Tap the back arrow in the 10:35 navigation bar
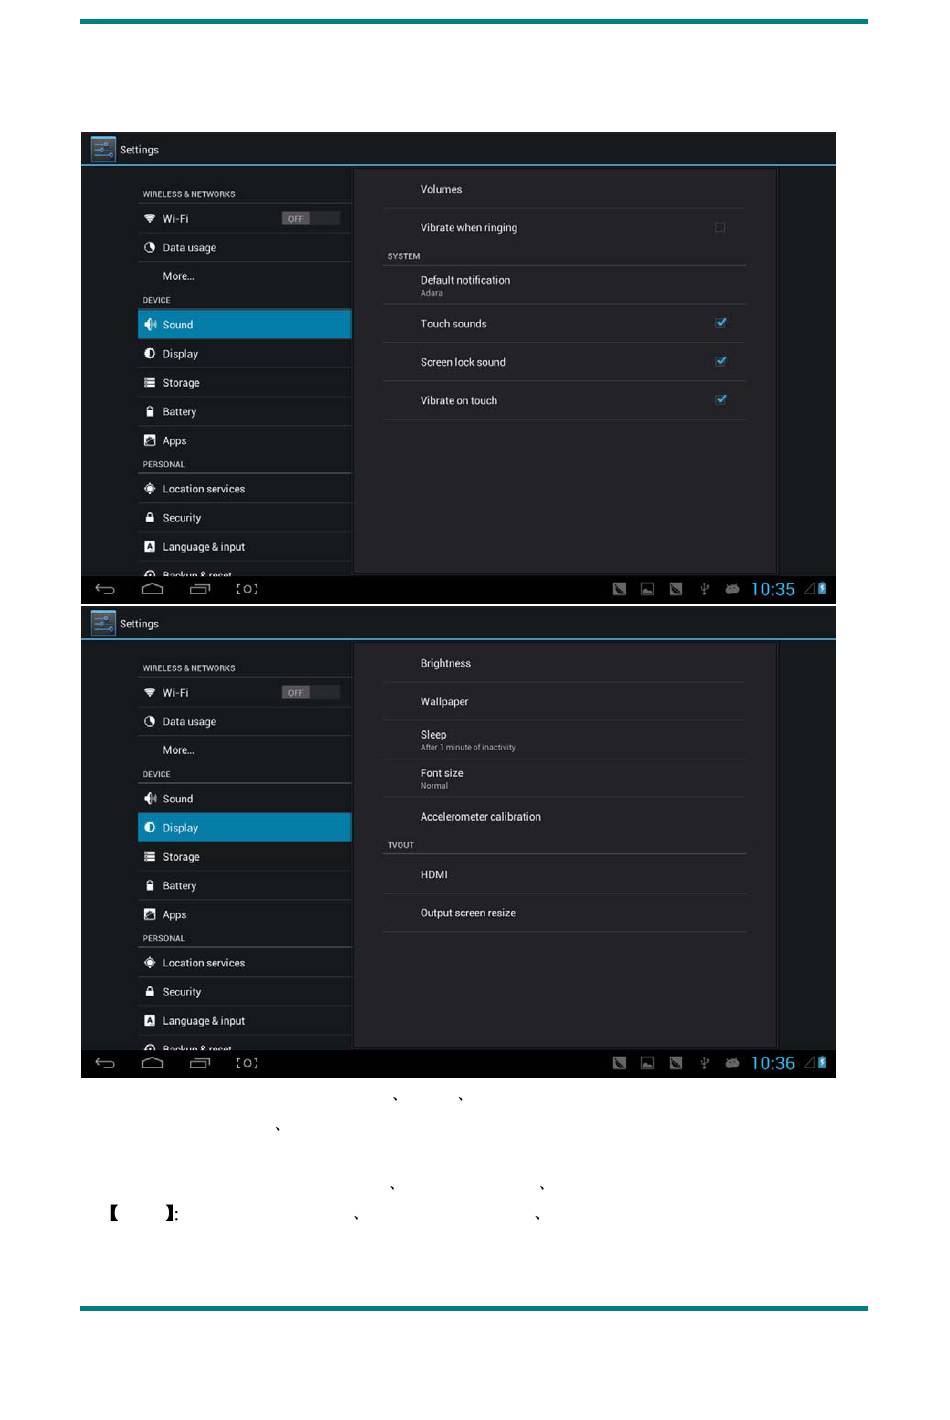Screen dimensions: 950x1420 (x=105, y=589)
